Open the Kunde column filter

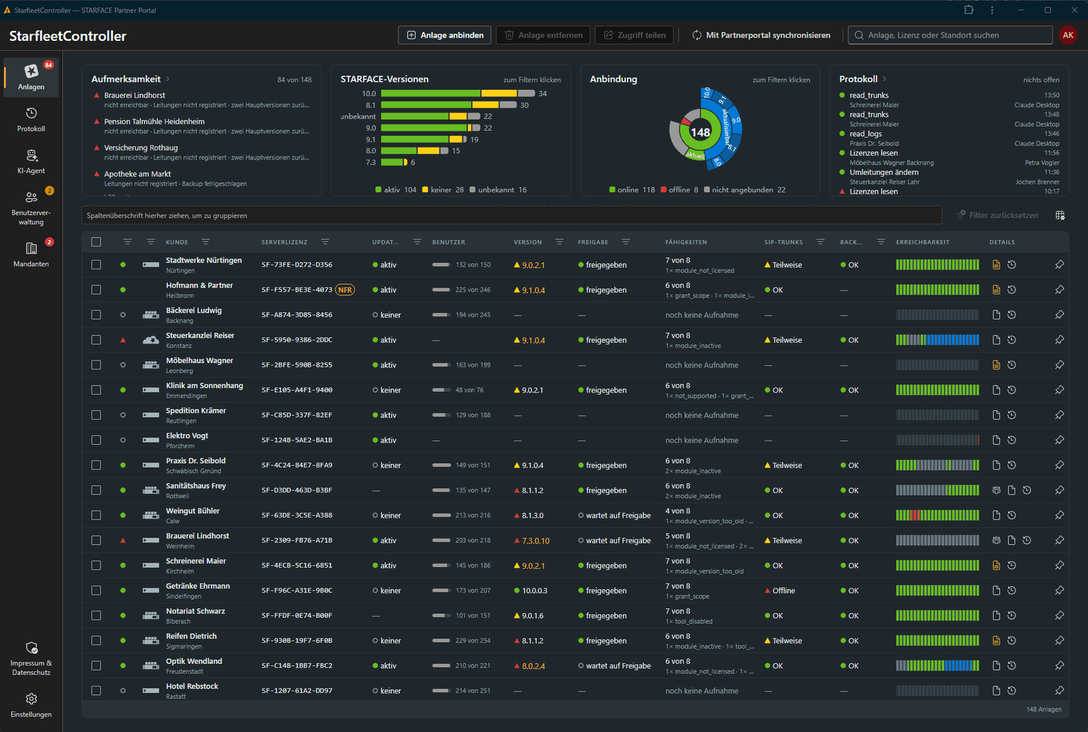205,242
